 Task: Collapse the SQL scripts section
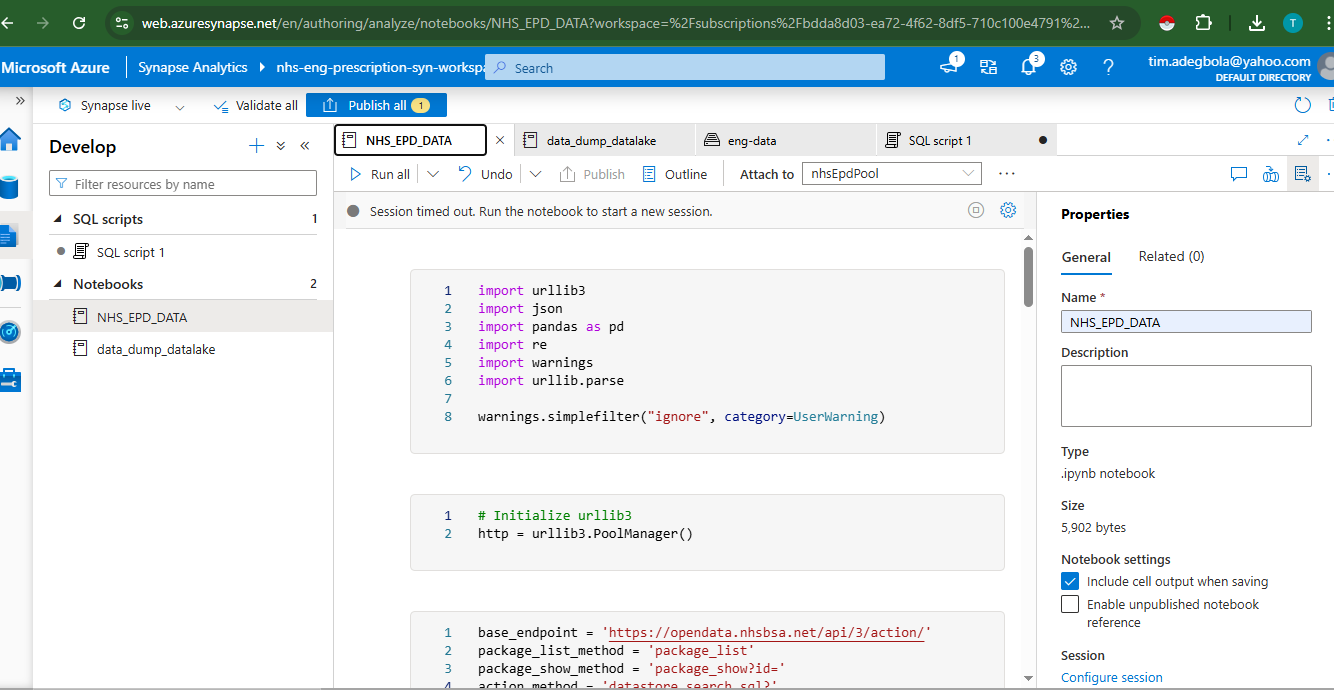point(59,219)
